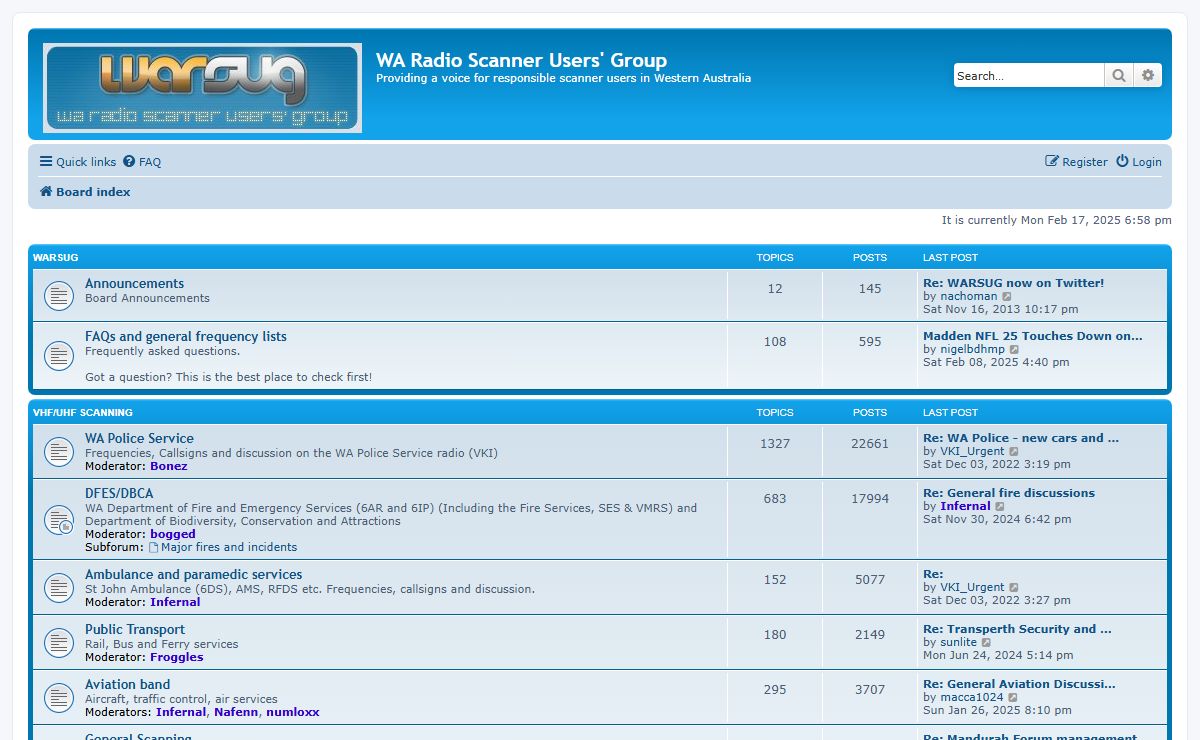Click into the Search field
Screen dimensions: 1200x740
1029,75
